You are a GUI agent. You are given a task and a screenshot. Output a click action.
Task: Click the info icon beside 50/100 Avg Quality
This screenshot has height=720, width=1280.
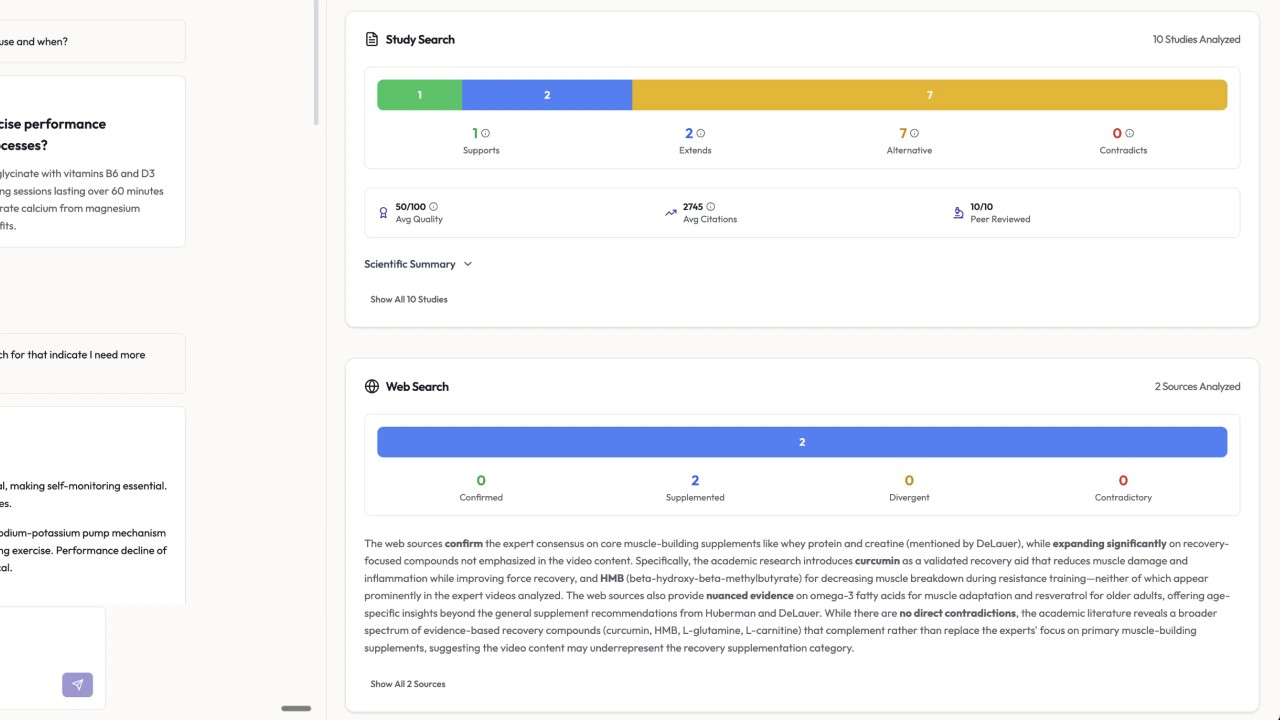coord(433,206)
